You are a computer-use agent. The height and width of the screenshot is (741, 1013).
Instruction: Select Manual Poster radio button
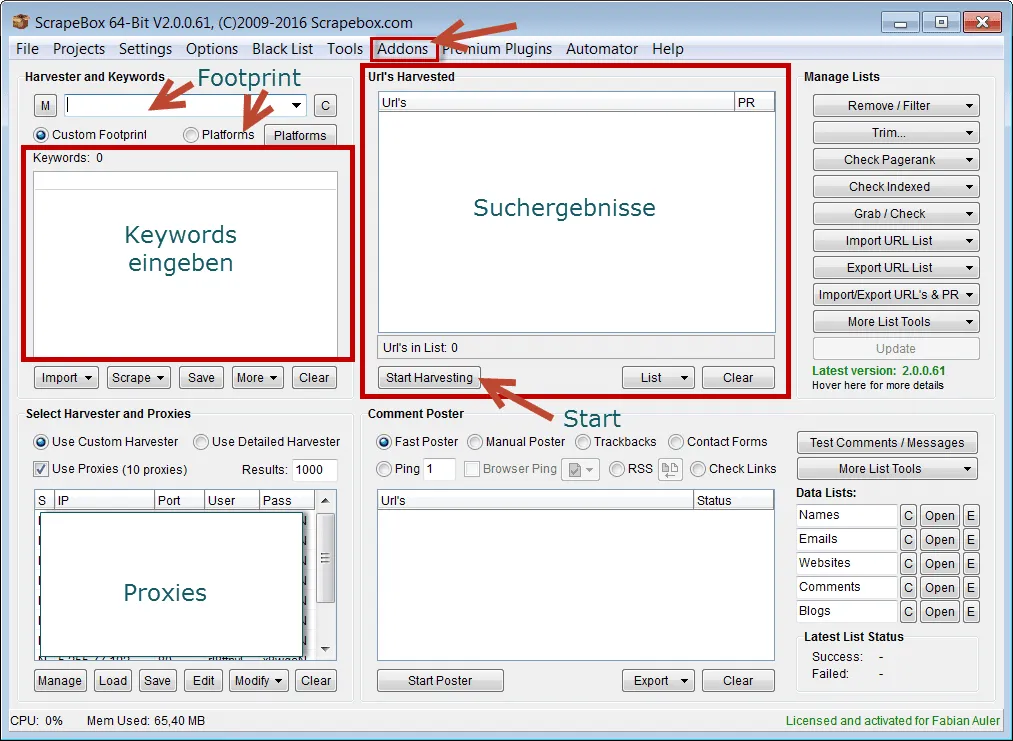coord(475,442)
